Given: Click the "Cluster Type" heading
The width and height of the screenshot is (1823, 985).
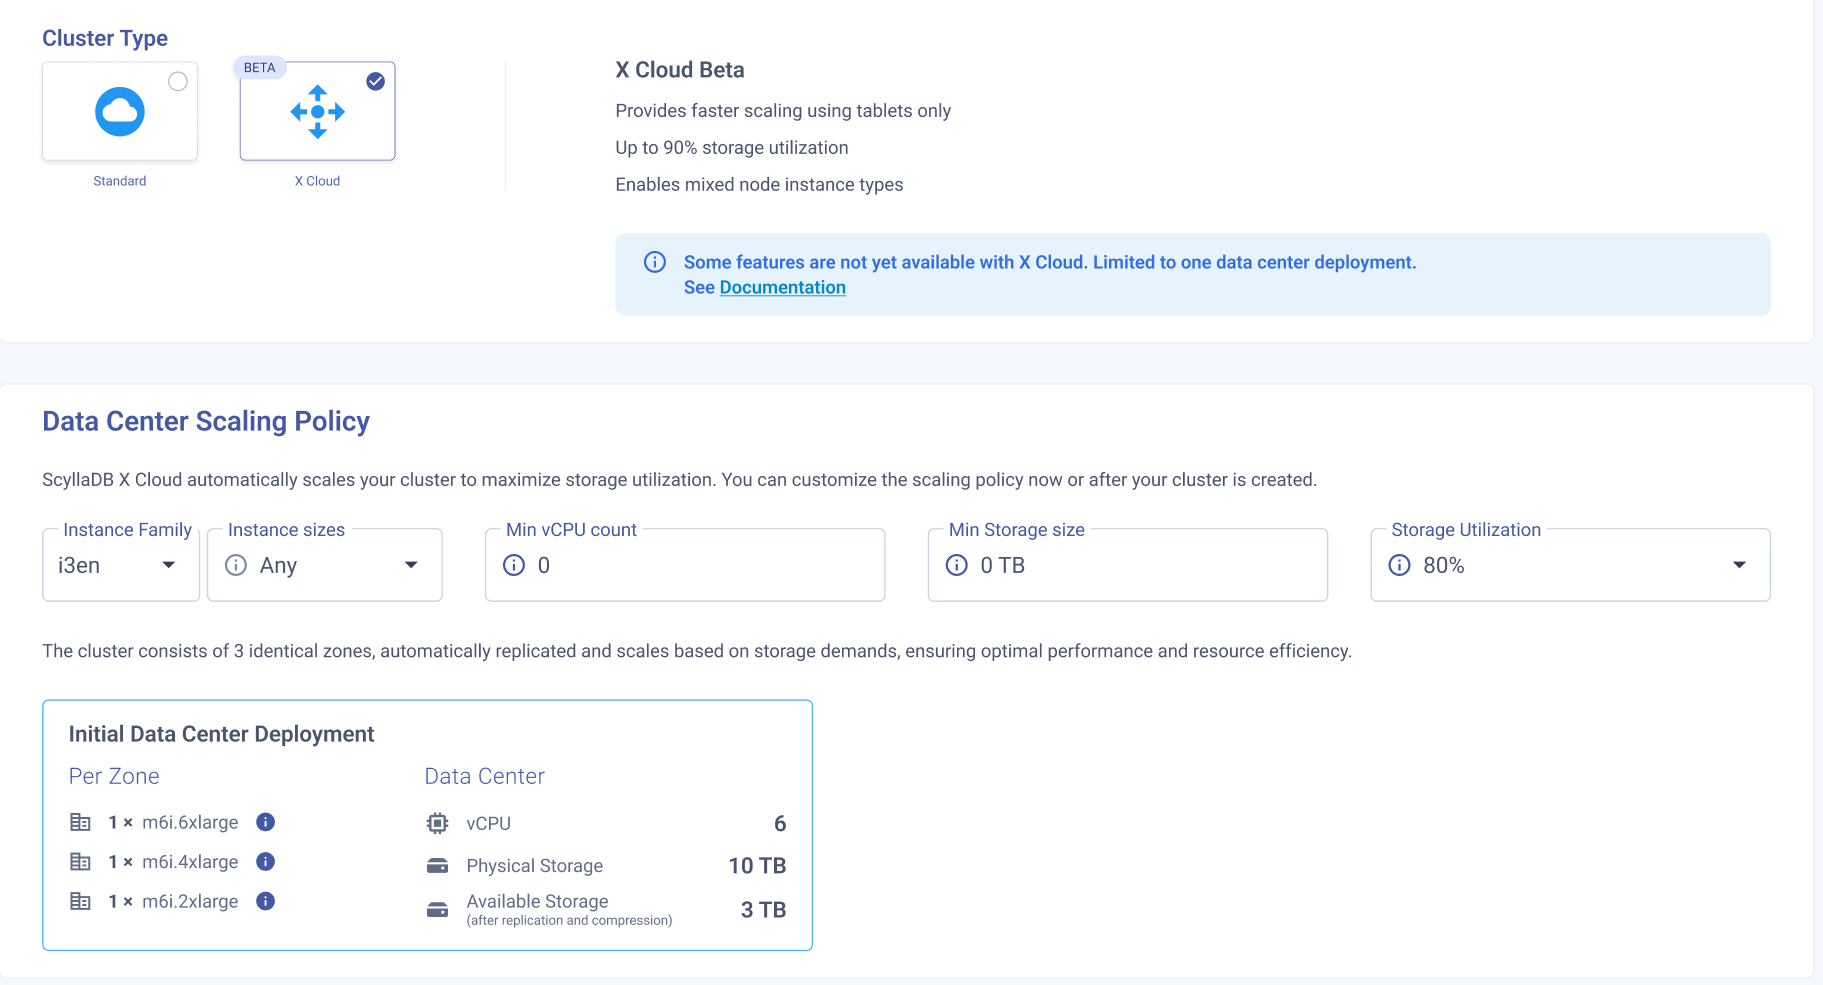Looking at the screenshot, I should [x=105, y=38].
